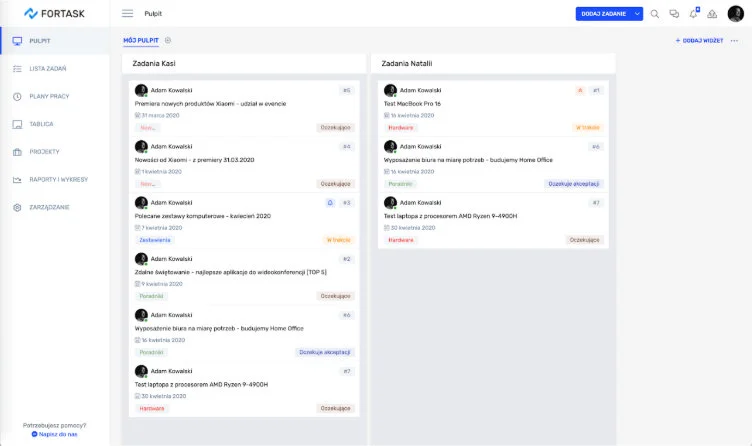Open the user profile avatar
Screen dimensions: 752x446
pos(735,14)
